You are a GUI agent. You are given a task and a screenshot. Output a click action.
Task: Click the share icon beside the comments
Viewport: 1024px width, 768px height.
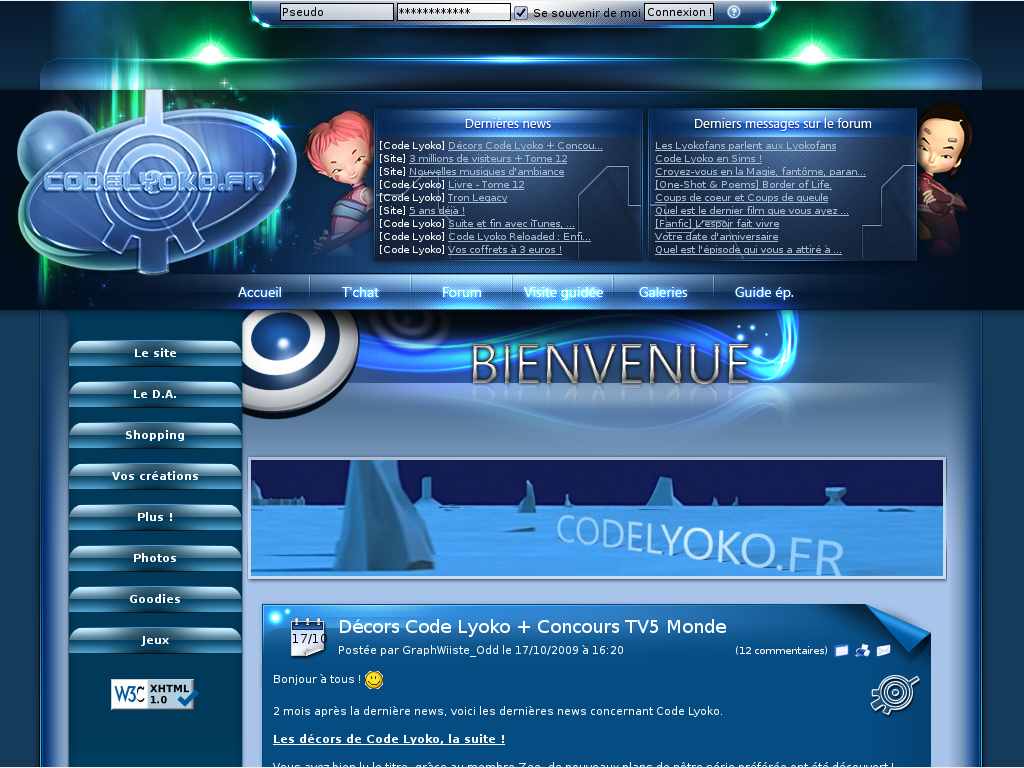coord(863,650)
